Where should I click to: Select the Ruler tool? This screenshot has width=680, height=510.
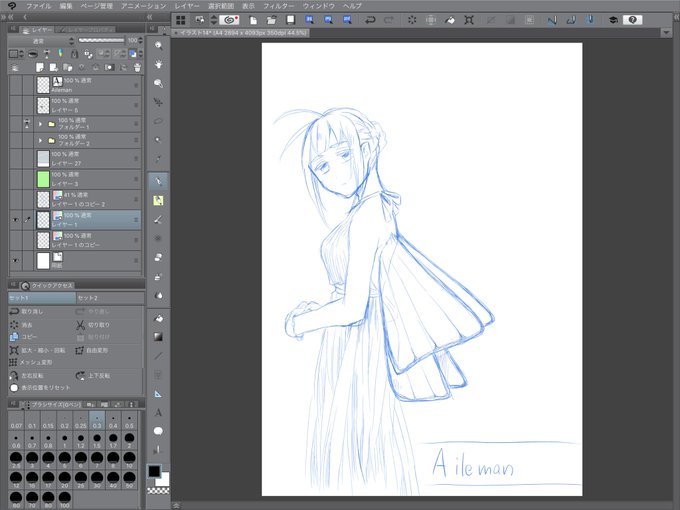coord(158,394)
